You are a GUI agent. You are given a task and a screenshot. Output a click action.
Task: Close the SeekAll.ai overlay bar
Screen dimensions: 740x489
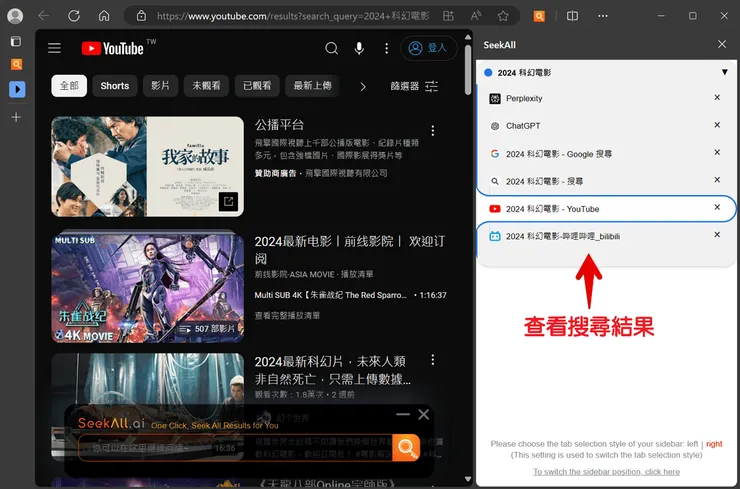point(423,414)
